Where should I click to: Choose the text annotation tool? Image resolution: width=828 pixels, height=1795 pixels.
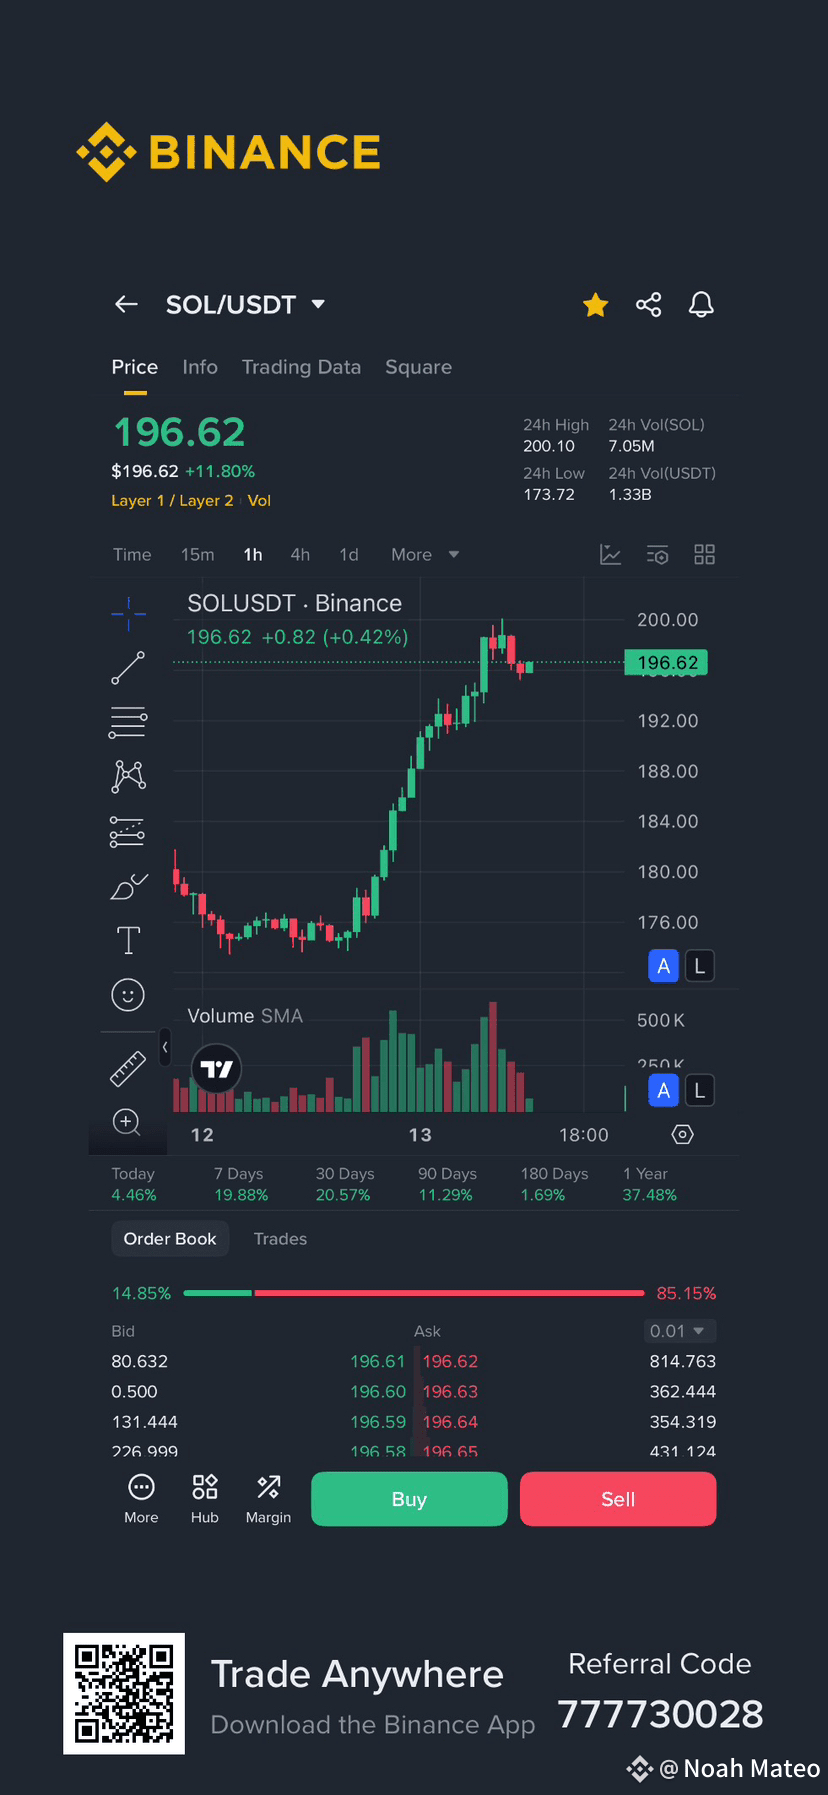[x=128, y=940]
